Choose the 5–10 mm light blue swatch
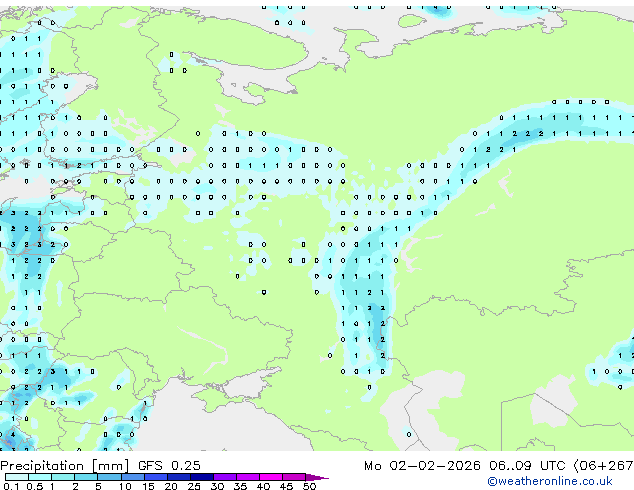Image resolution: width=634 pixels, height=490 pixels. pyautogui.click(x=109, y=477)
